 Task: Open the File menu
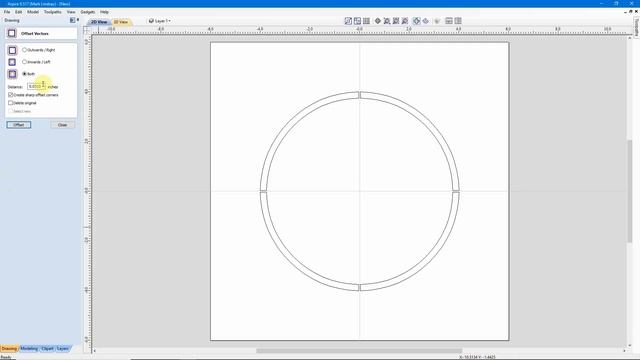(7, 12)
